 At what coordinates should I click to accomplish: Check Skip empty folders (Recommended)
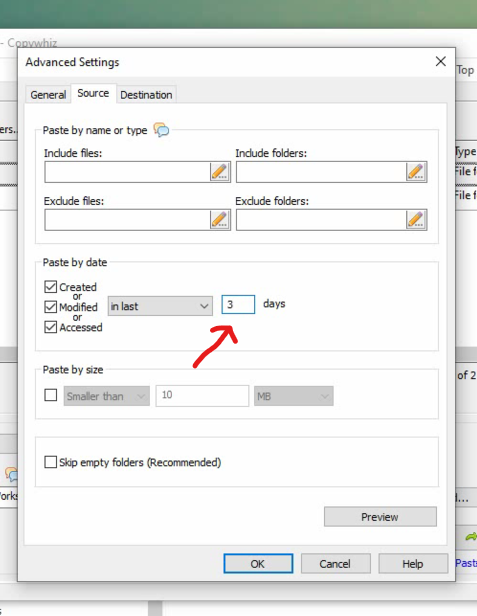coord(50,462)
